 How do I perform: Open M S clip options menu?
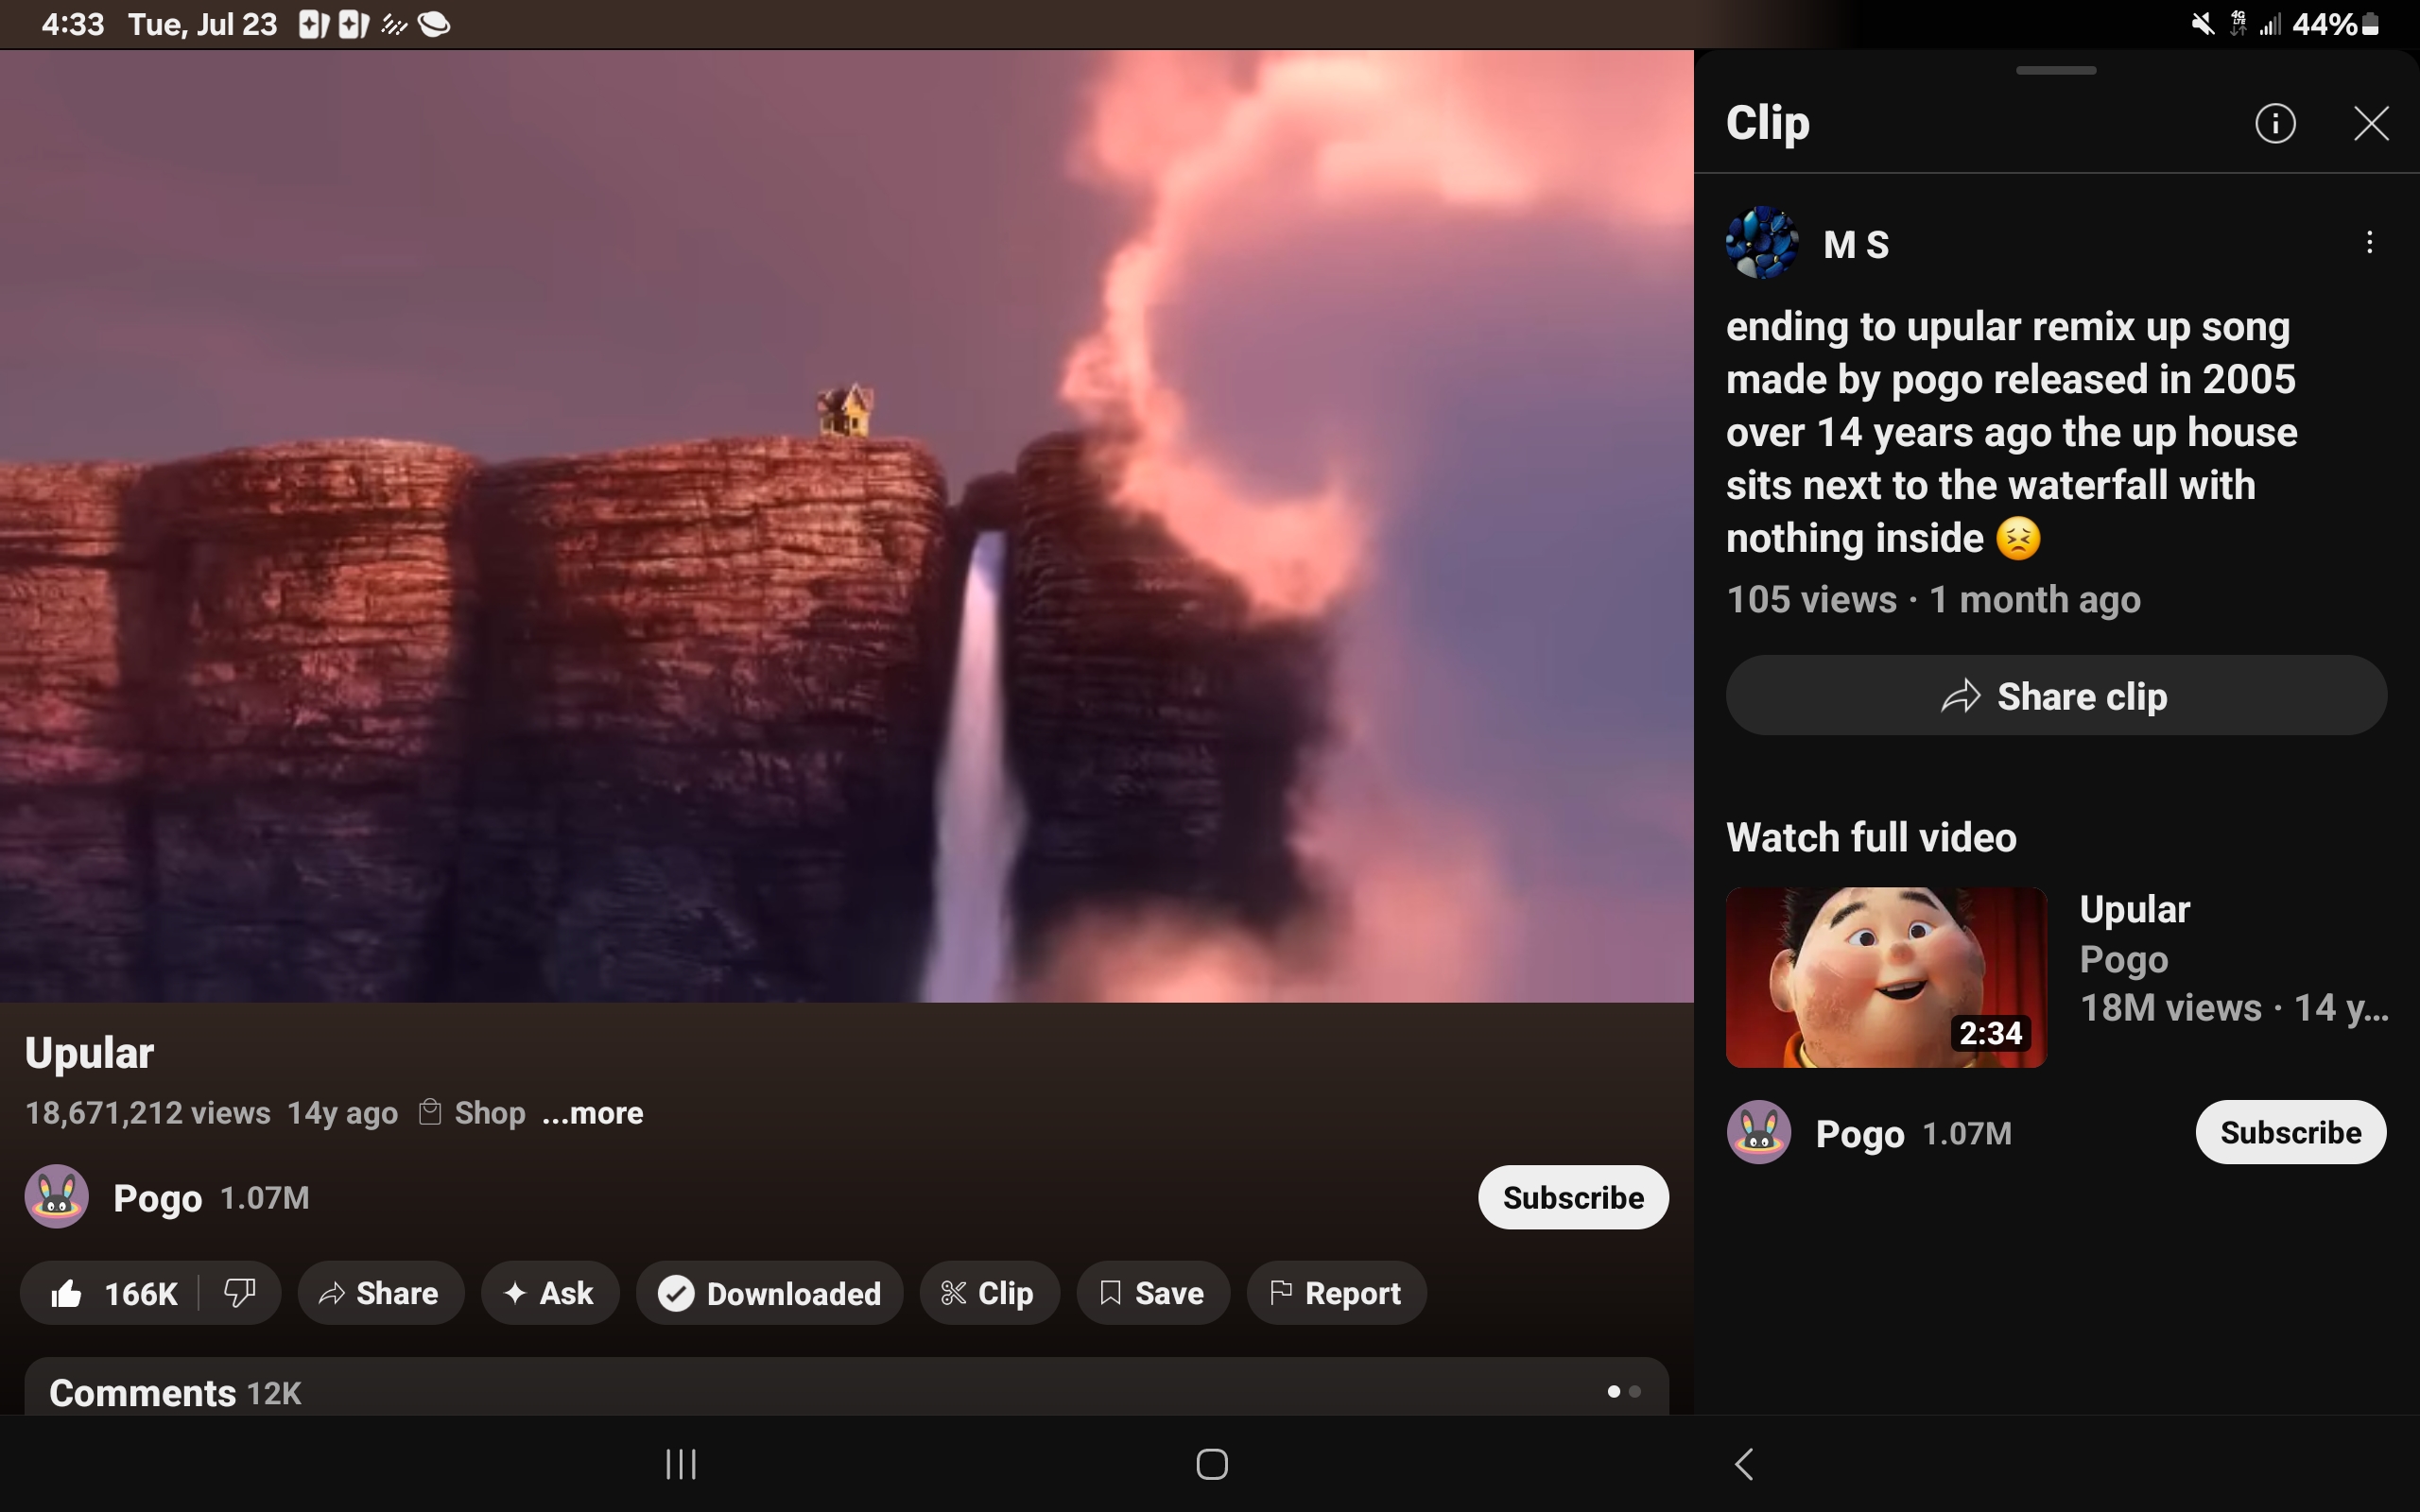coord(2369,242)
